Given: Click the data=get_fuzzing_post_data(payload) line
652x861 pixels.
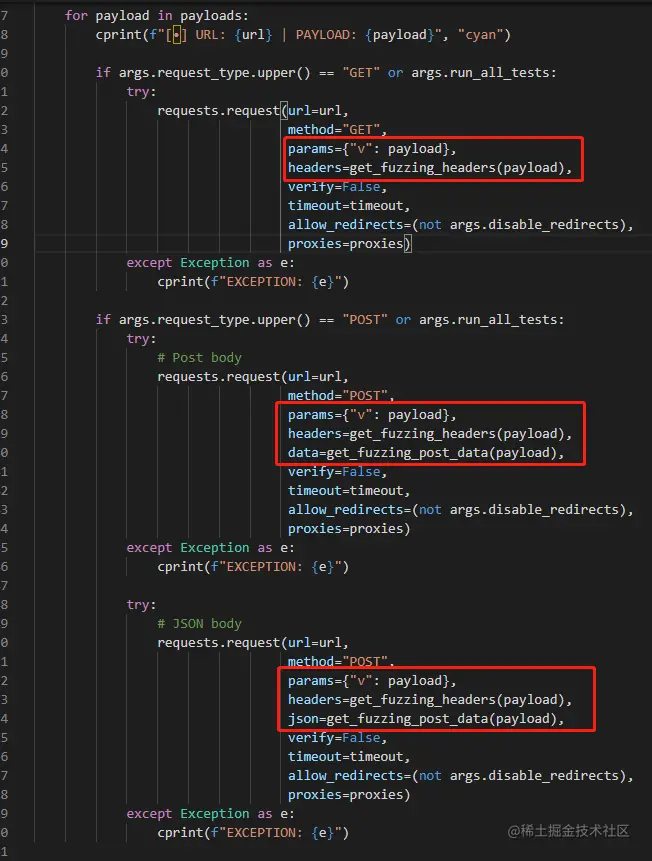Looking at the screenshot, I should pos(426,453).
